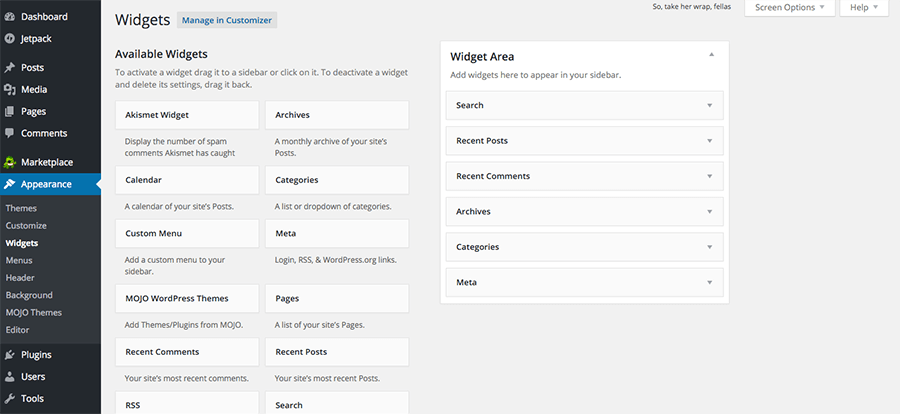Open Header submenu link
900x414 pixels.
click(20, 277)
